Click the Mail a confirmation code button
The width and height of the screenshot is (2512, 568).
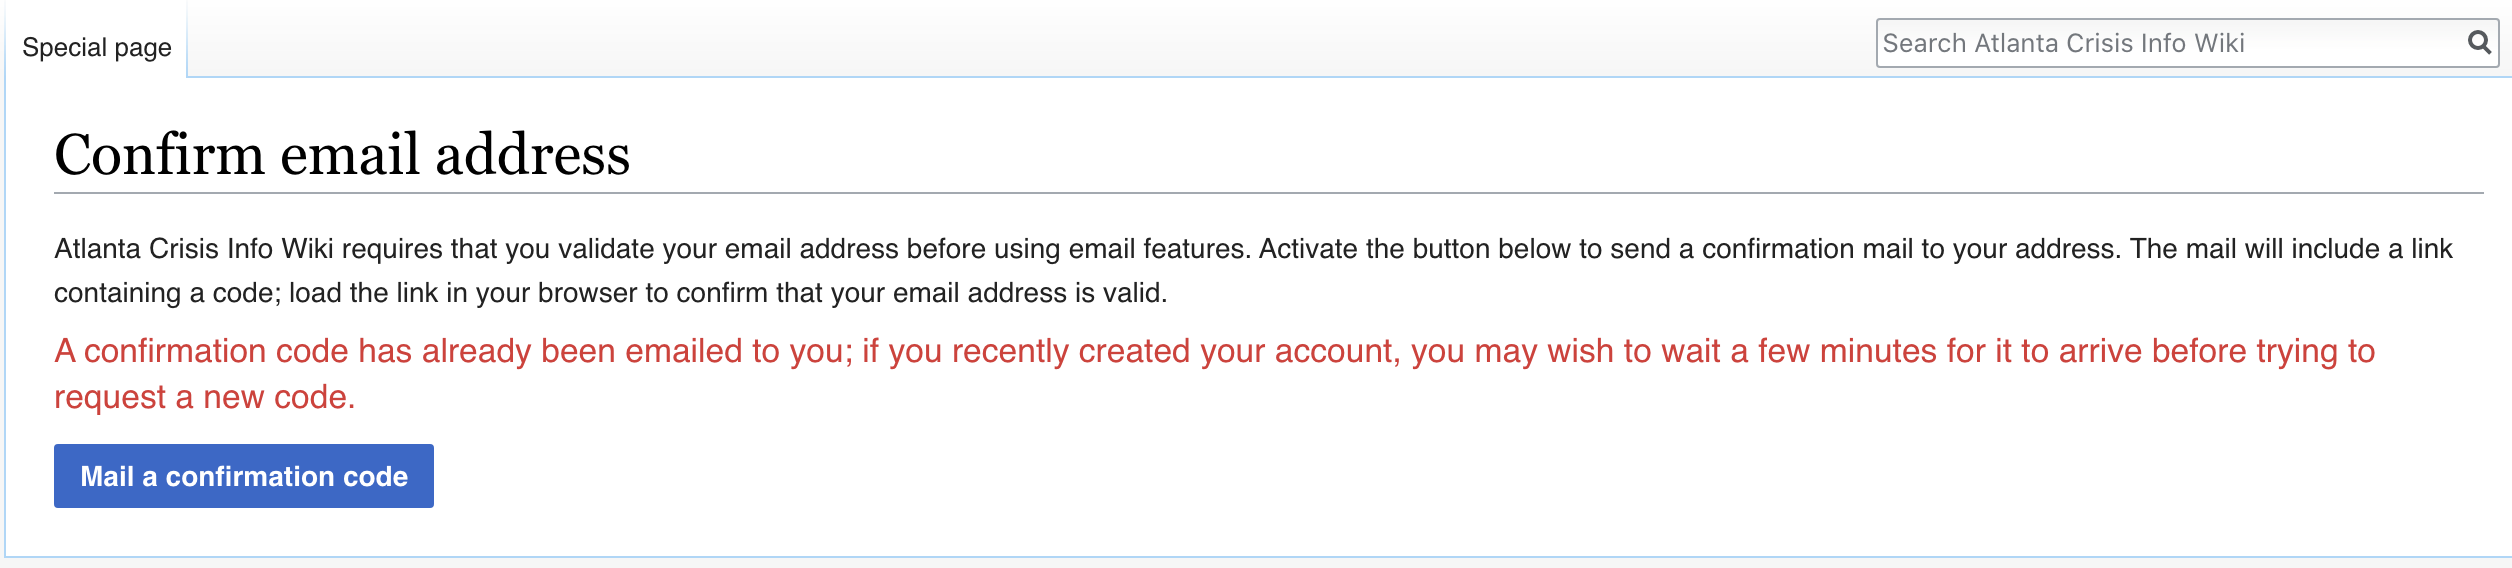[x=244, y=476]
